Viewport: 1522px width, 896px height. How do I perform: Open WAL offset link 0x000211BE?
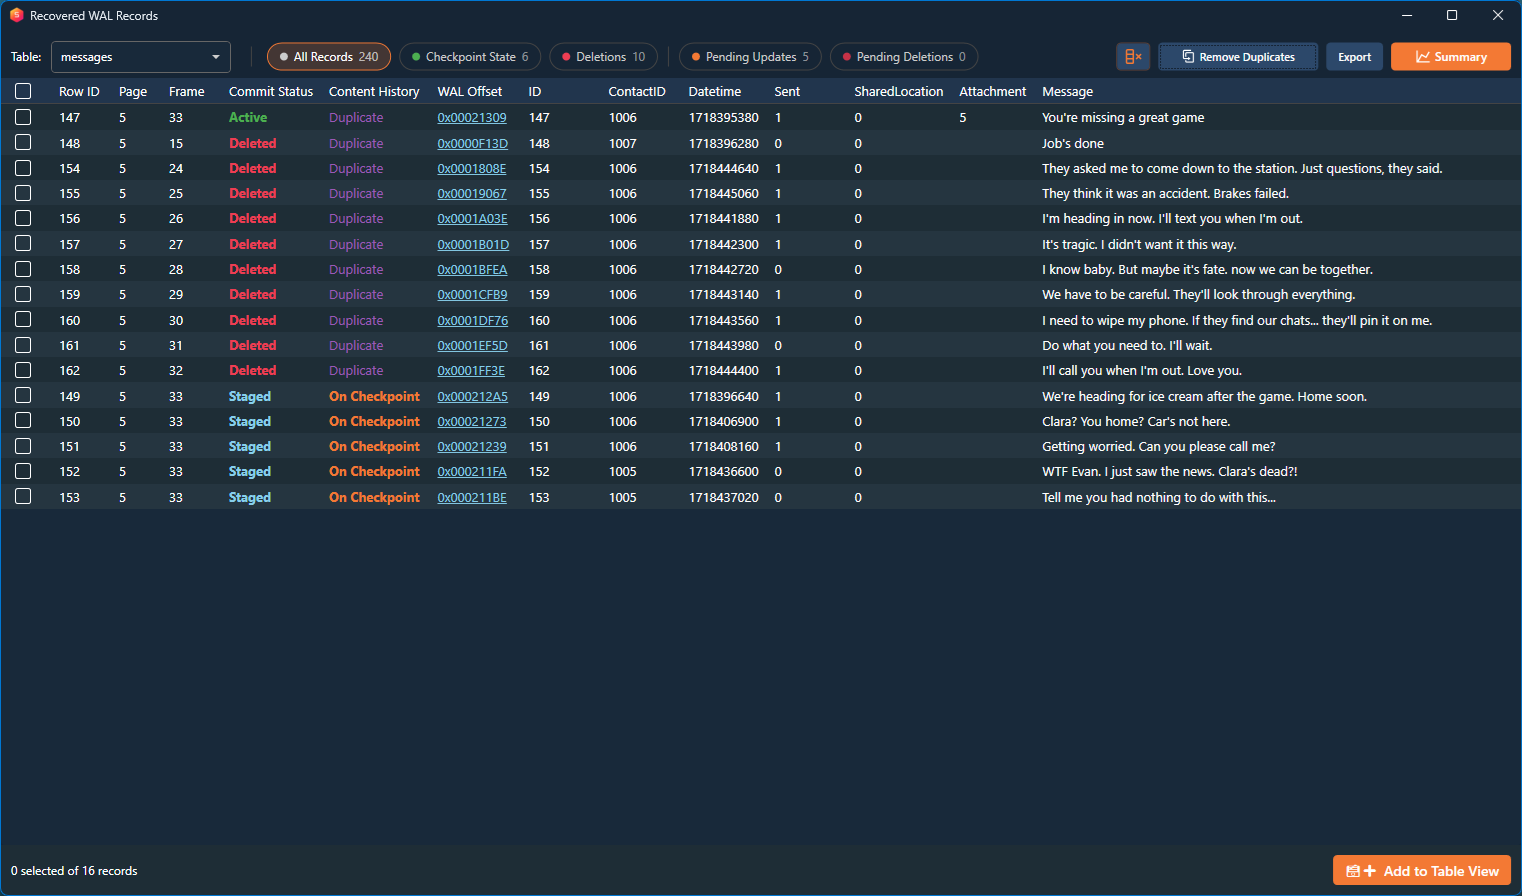[472, 497]
